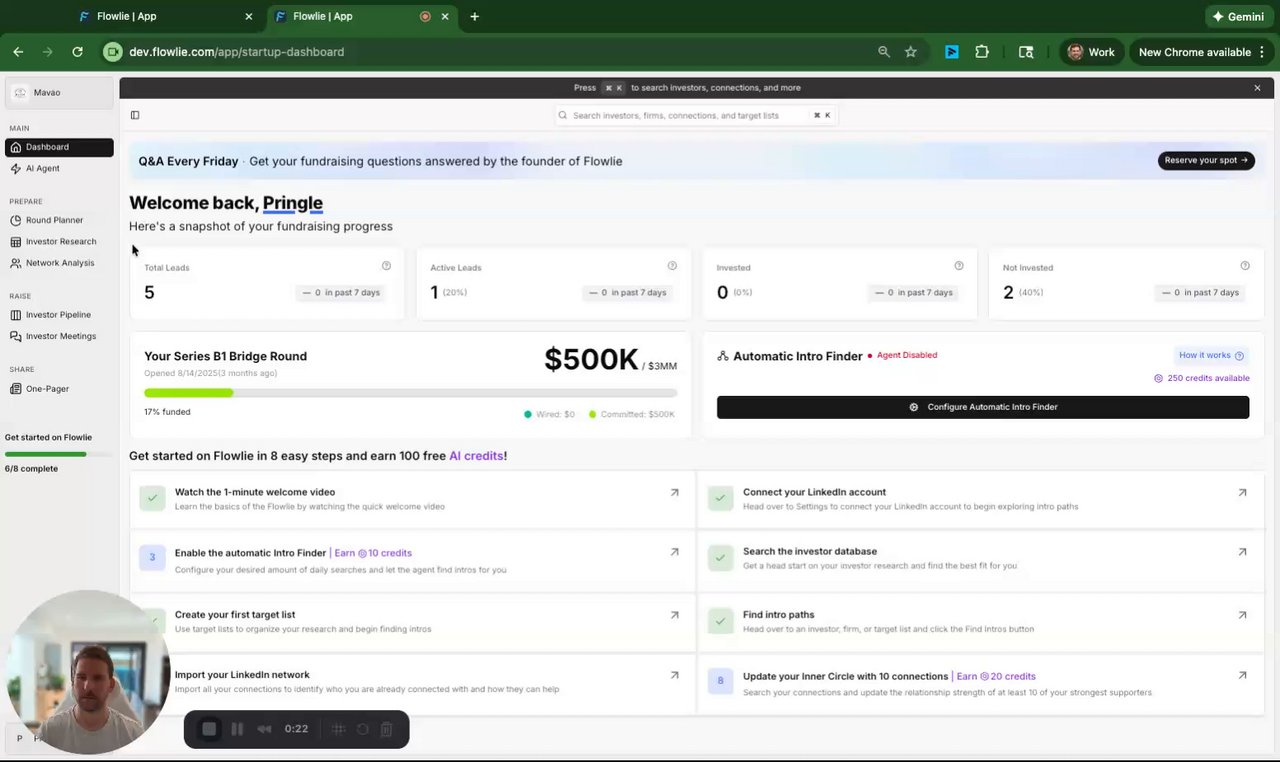Click step number 3 badge

(152, 558)
